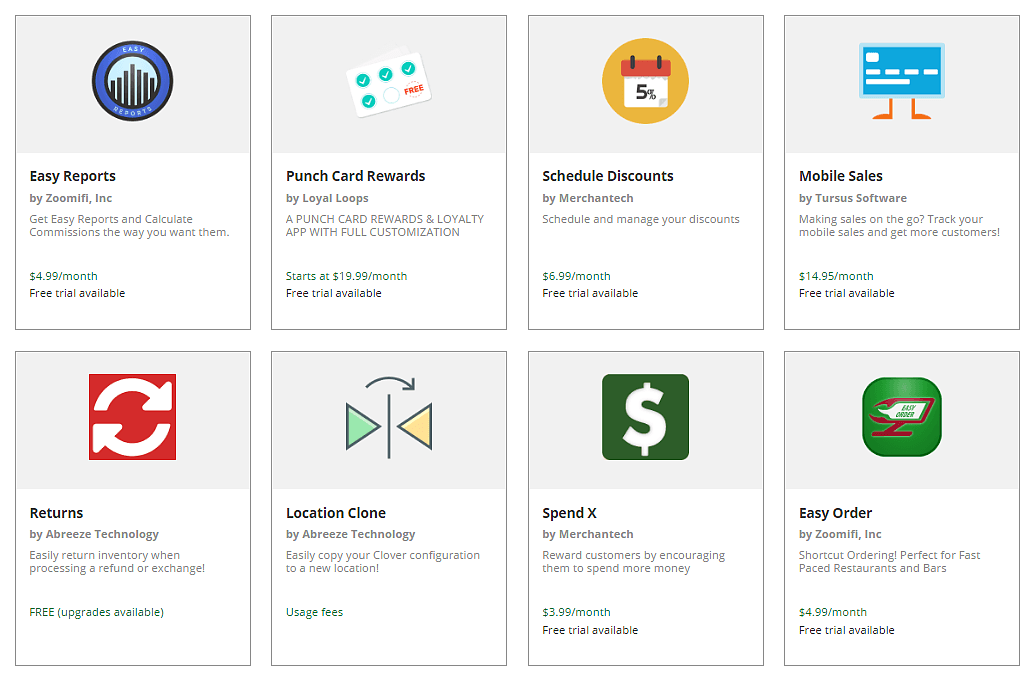The width and height of the screenshot is (1035, 681).
Task: Click 'Schedule and manage your discounts' description
Action: click(641, 219)
